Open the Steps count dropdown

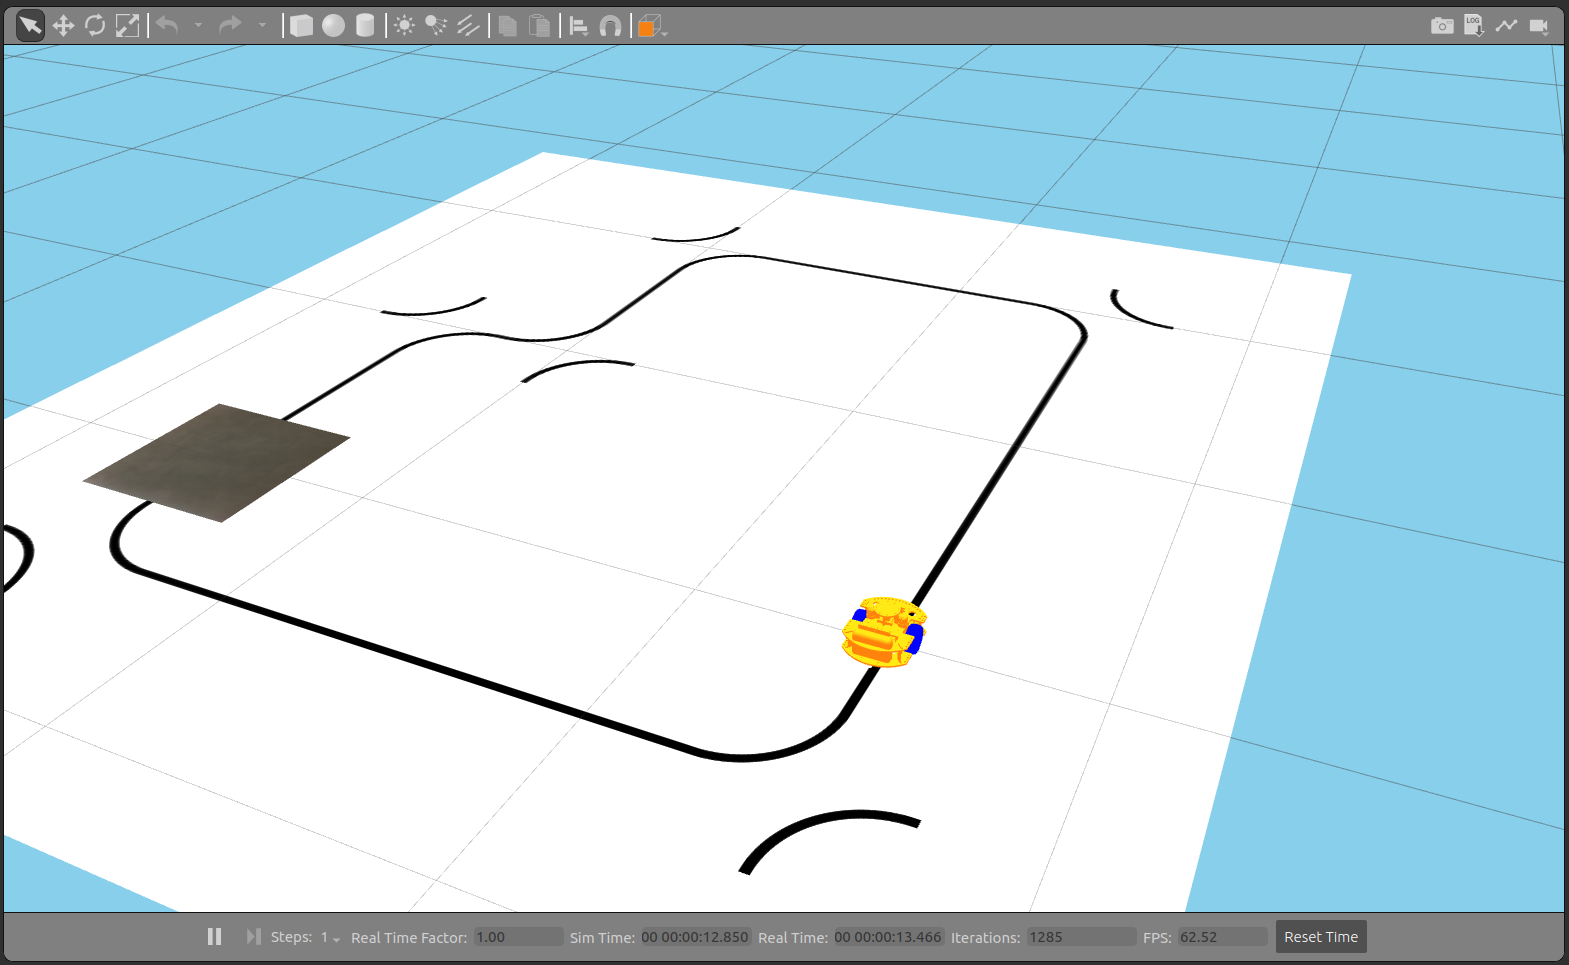pyautogui.click(x=330, y=938)
